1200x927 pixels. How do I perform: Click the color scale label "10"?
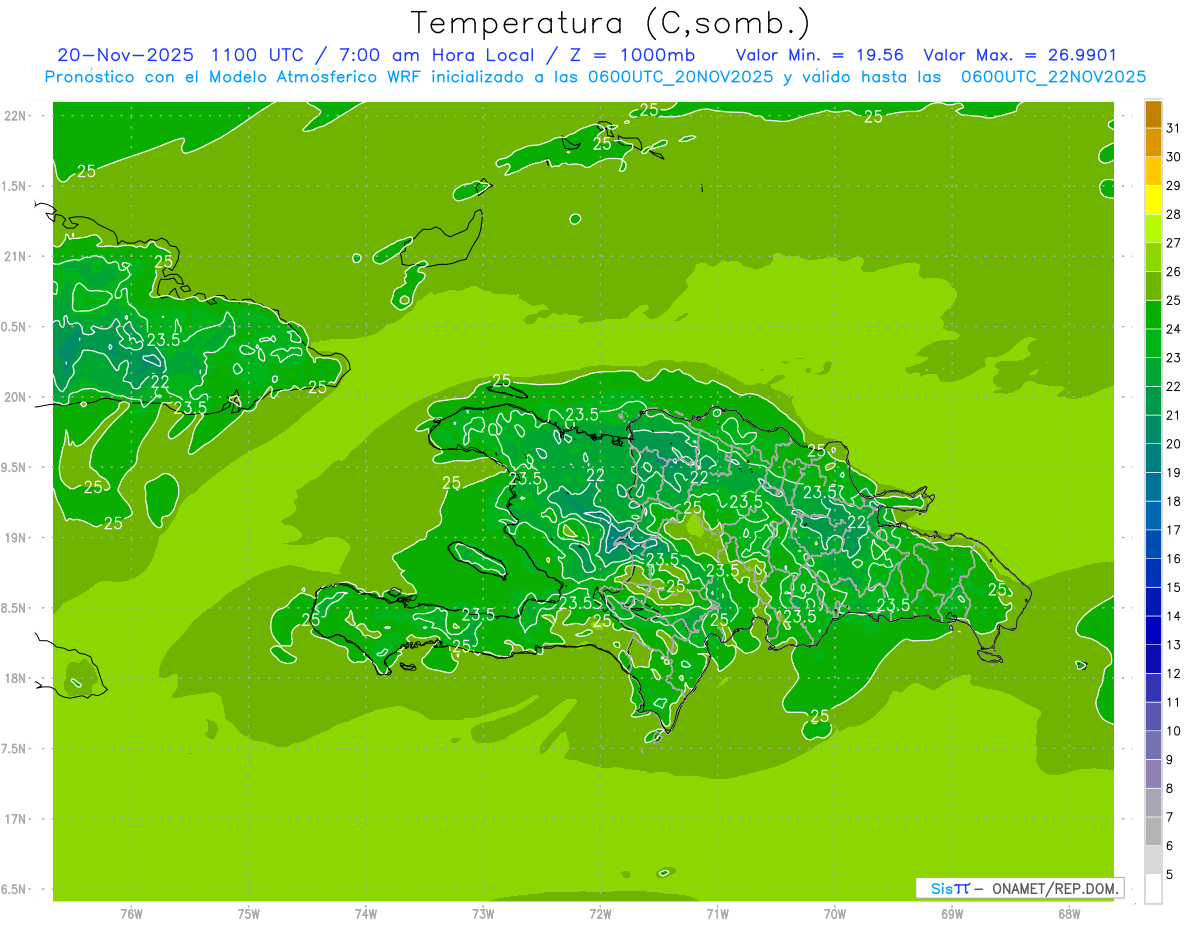[x=1174, y=731]
